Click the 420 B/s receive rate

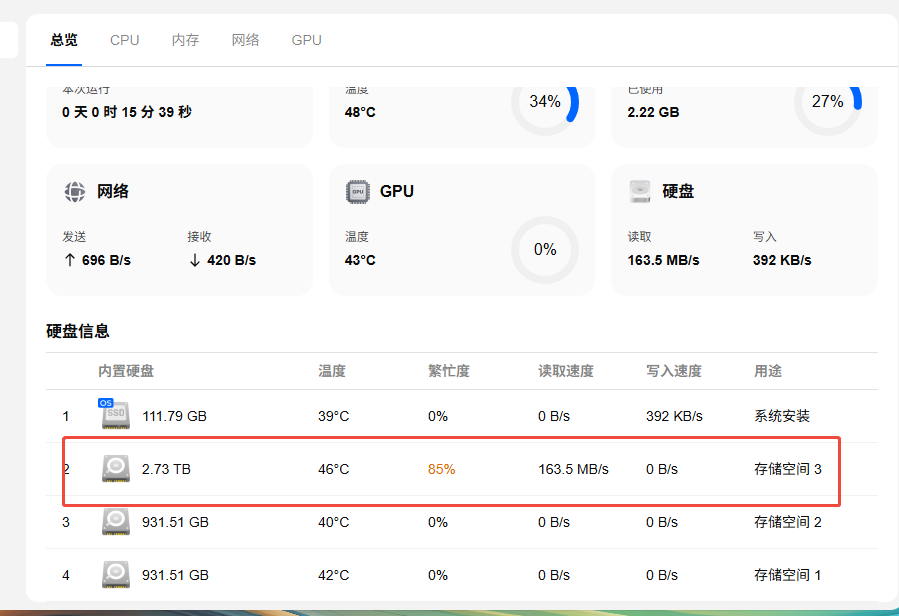pyautogui.click(x=232, y=260)
